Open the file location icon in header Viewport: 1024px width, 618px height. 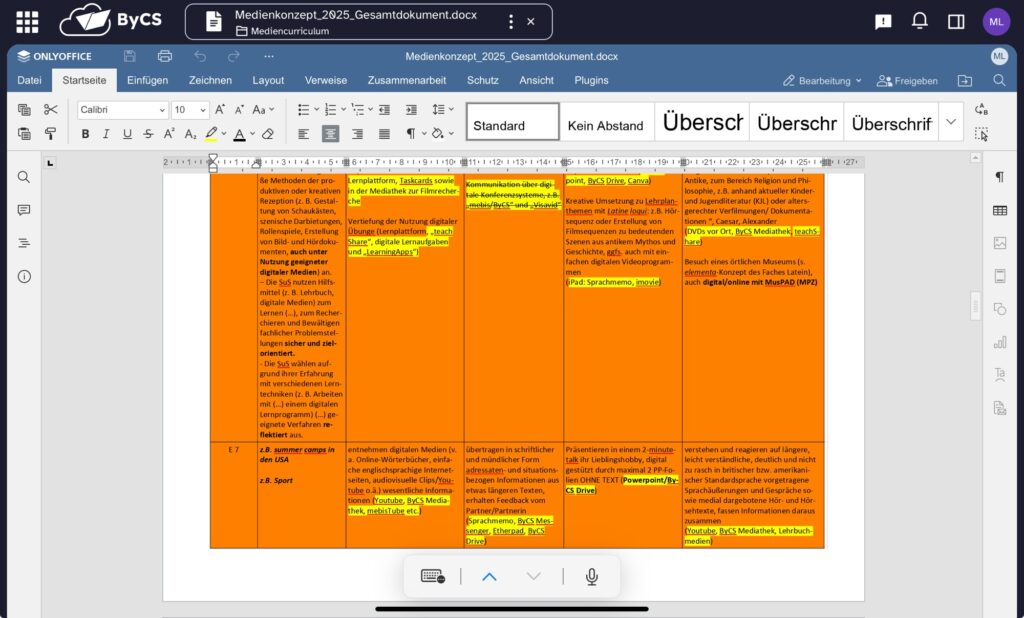(965, 80)
